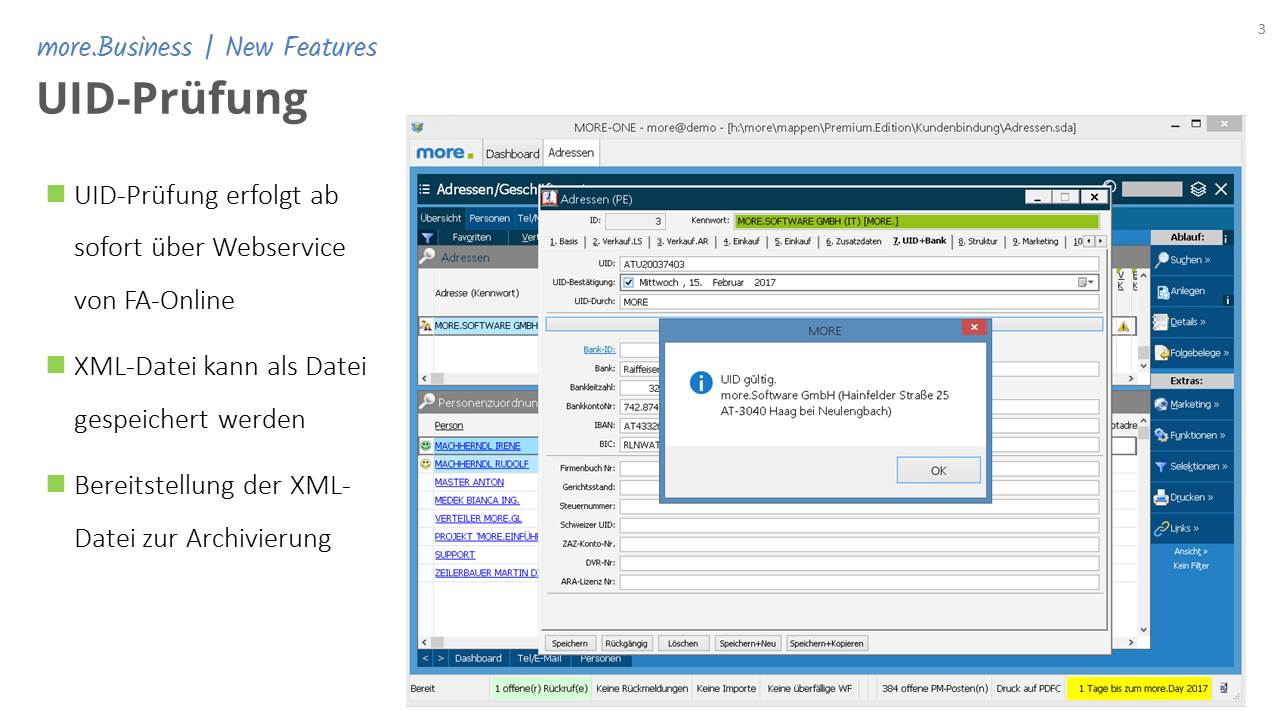Click the Adressen (PE) window icon

coord(549,198)
